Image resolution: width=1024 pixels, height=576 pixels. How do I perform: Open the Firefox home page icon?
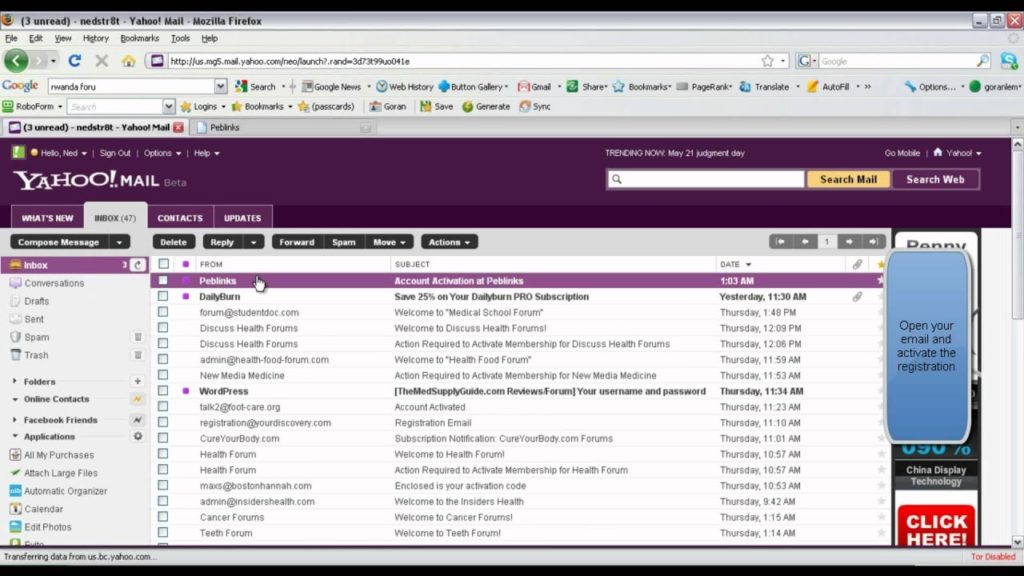pos(129,61)
